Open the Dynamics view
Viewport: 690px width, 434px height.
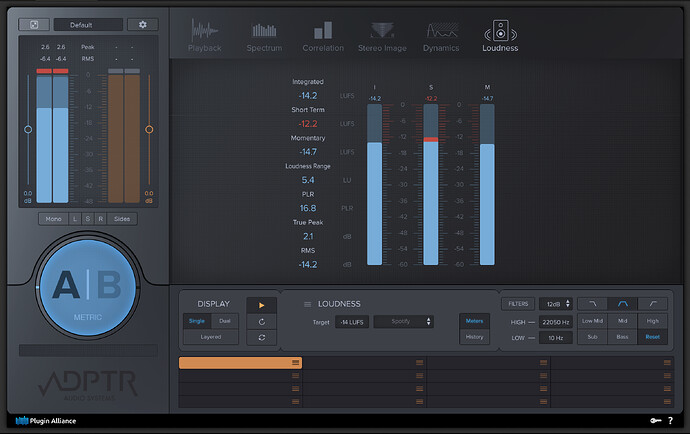441,36
